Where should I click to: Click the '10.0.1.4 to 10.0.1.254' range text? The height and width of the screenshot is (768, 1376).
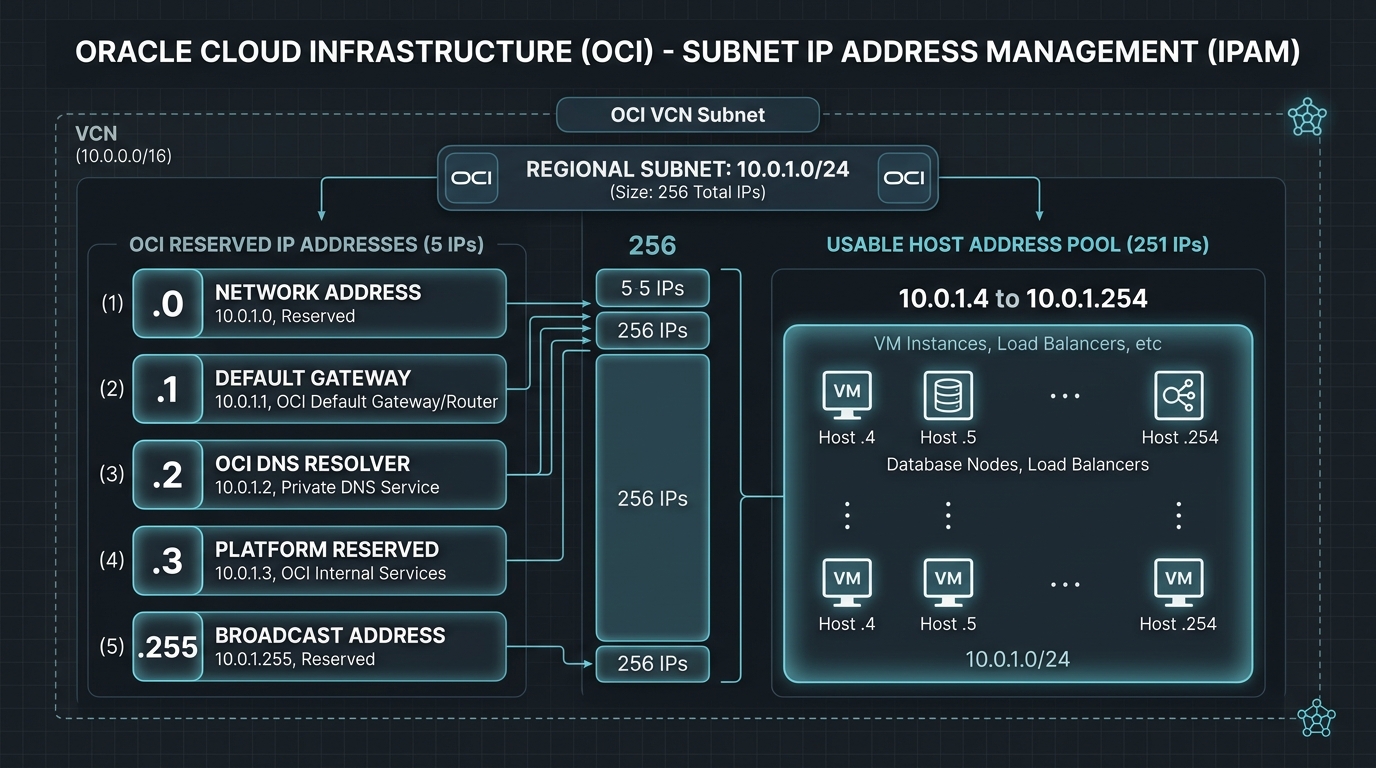coord(1022,298)
